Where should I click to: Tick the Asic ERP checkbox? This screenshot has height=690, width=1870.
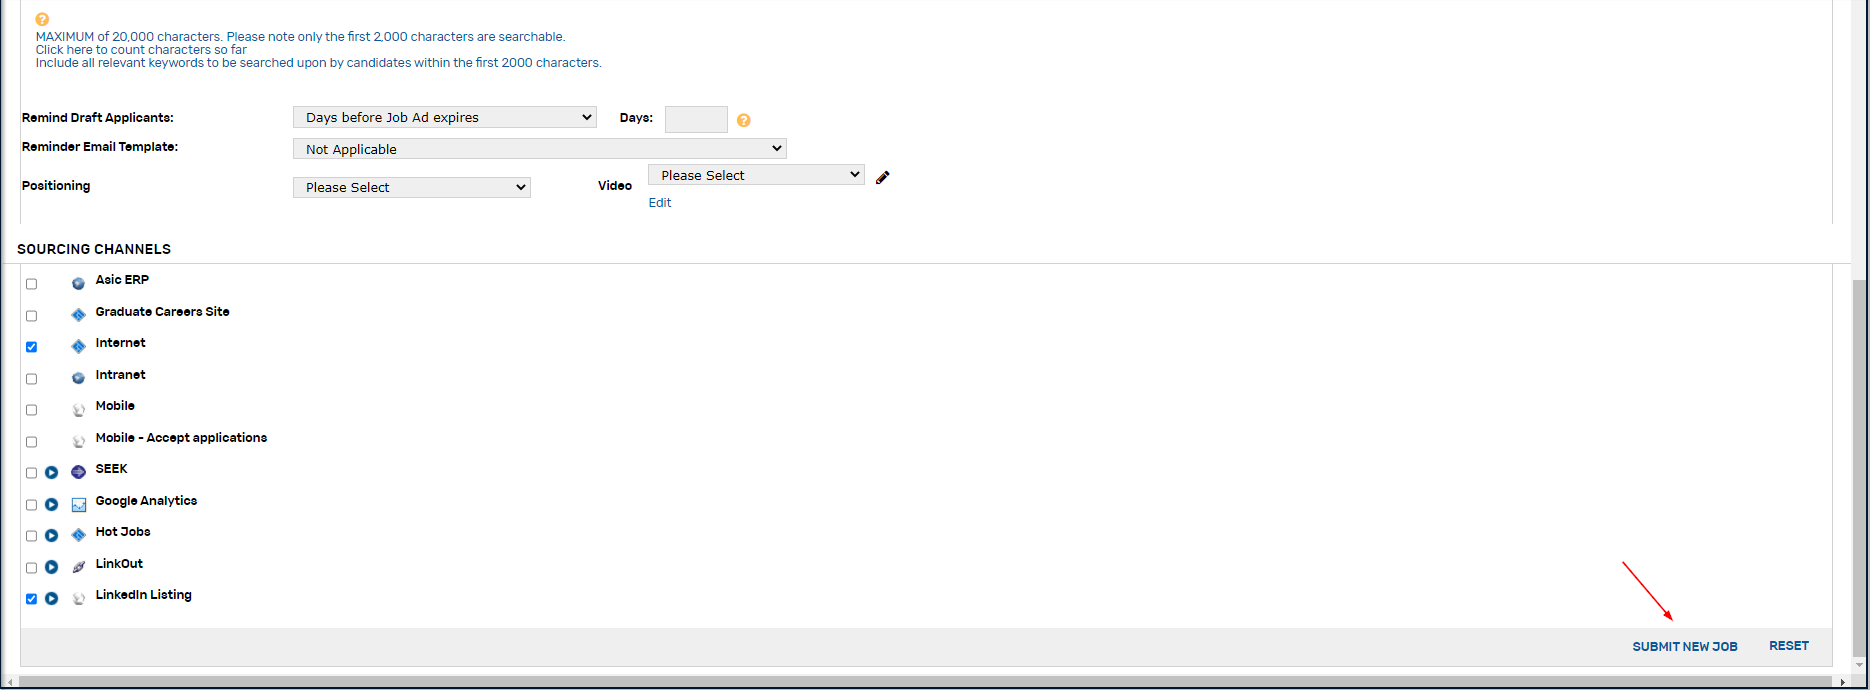(x=31, y=284)
